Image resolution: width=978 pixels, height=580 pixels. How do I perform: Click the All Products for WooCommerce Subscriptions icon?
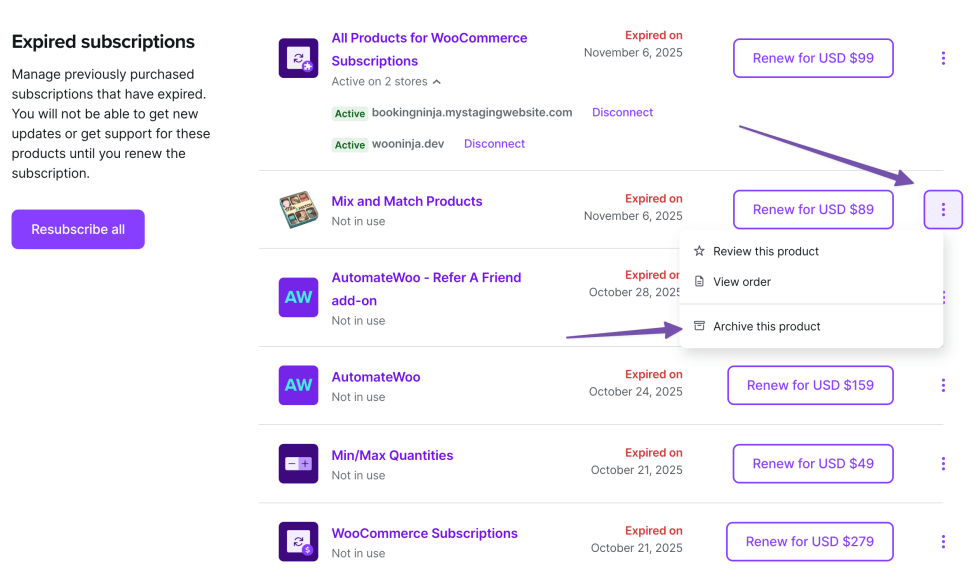tap(298, 58)
